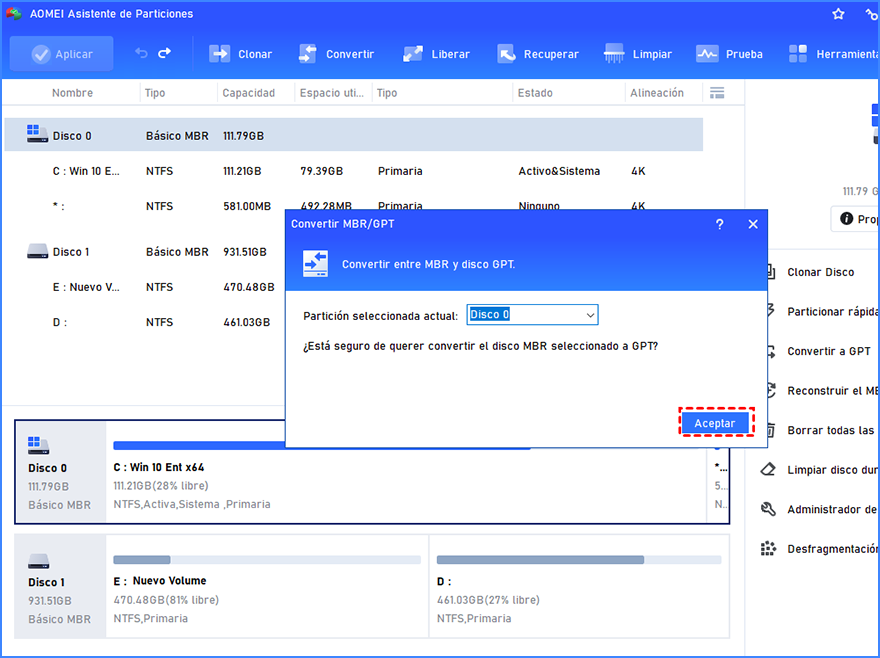Click the Alineación column header
This screenshot has width=880, height=658.
click(657, 93)
